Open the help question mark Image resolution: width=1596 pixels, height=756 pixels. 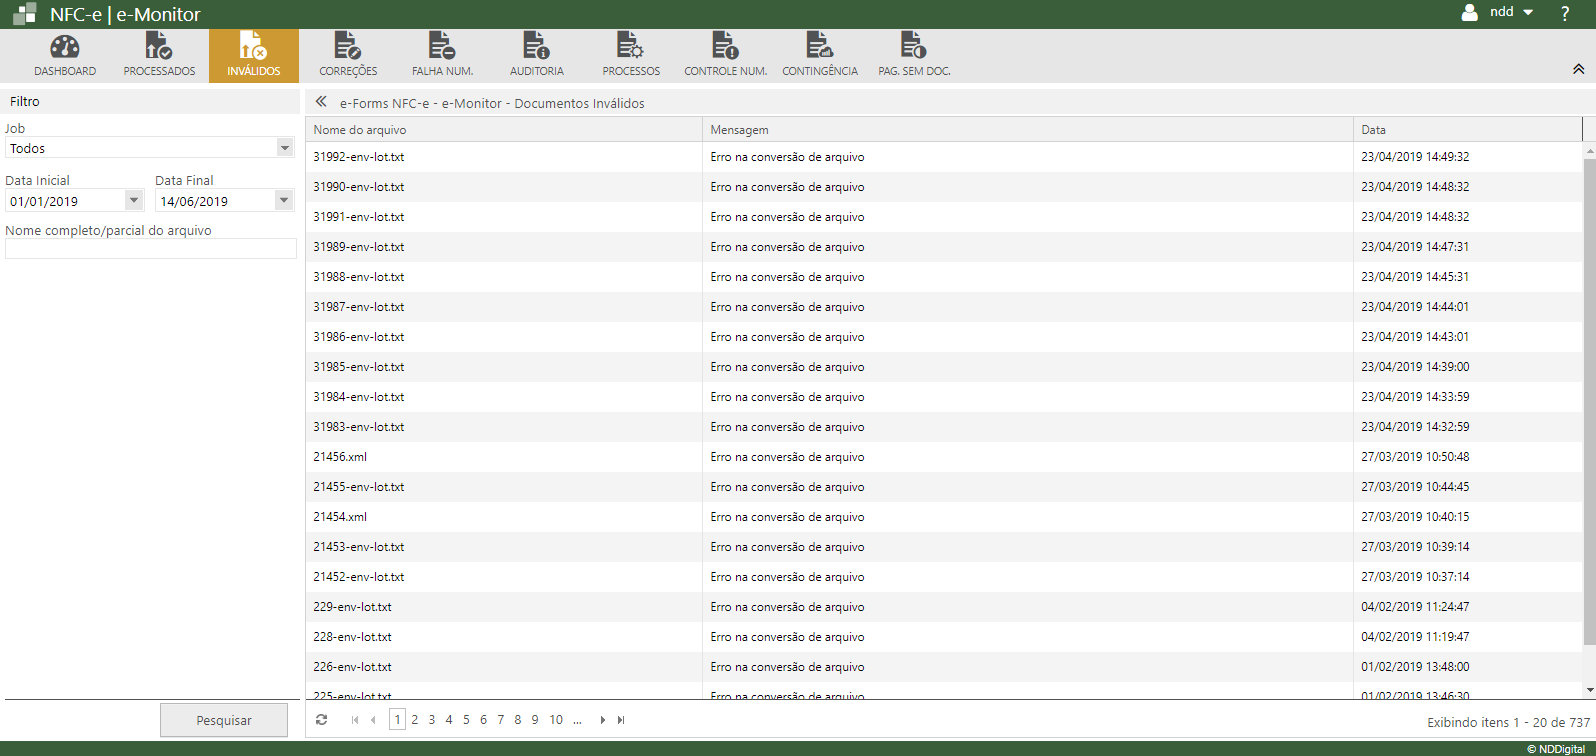[x=1565, y=13]
